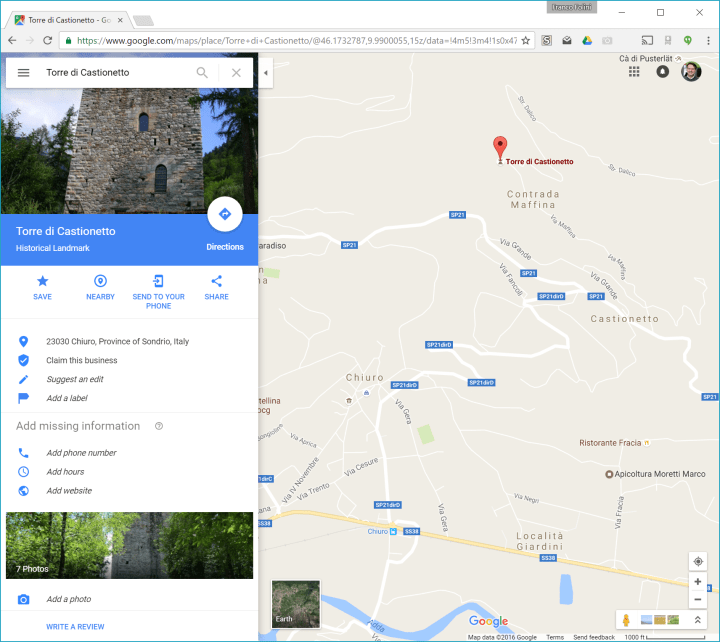The width and height of the screenshot is (720, 642).
Task: Expand imagery strip with double chevron
Action: click(x=698, y=620)
